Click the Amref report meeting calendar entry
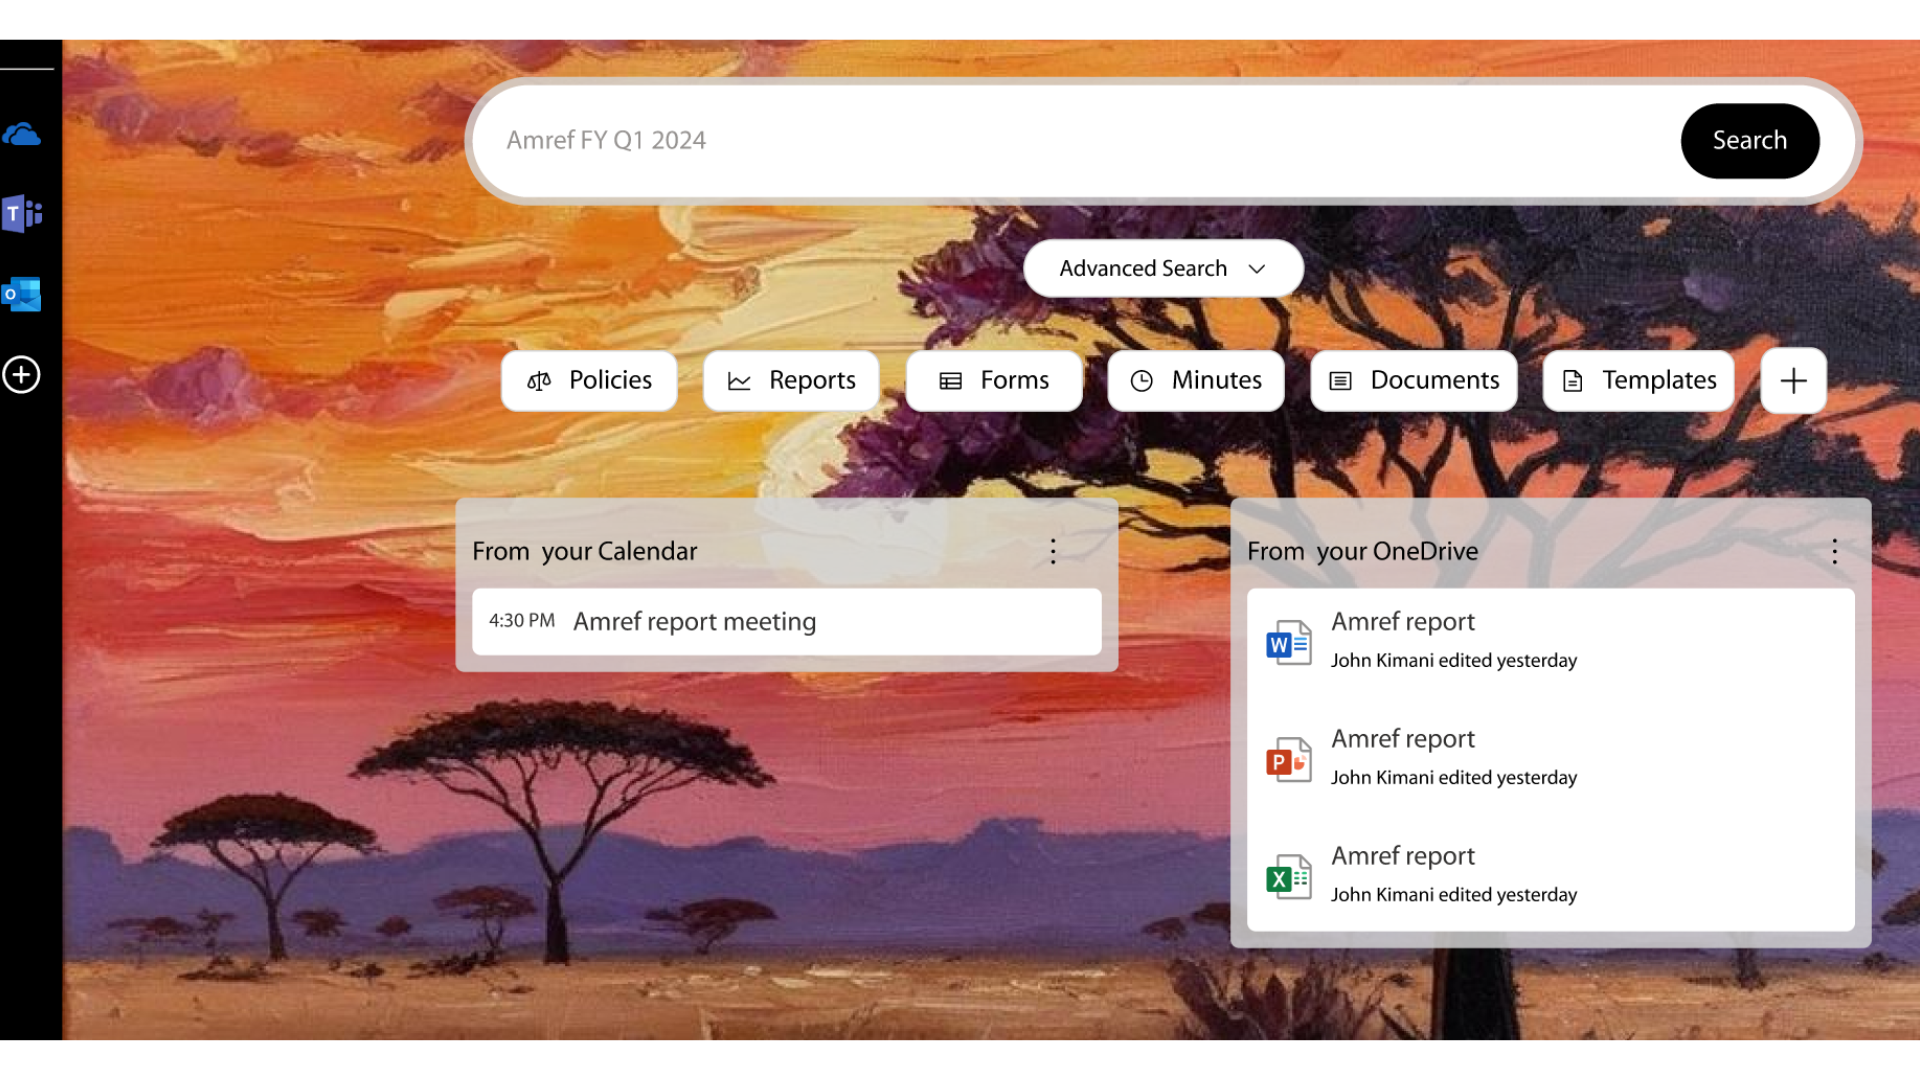This screenshot has height=1080, width=1920. pos(786,621)
